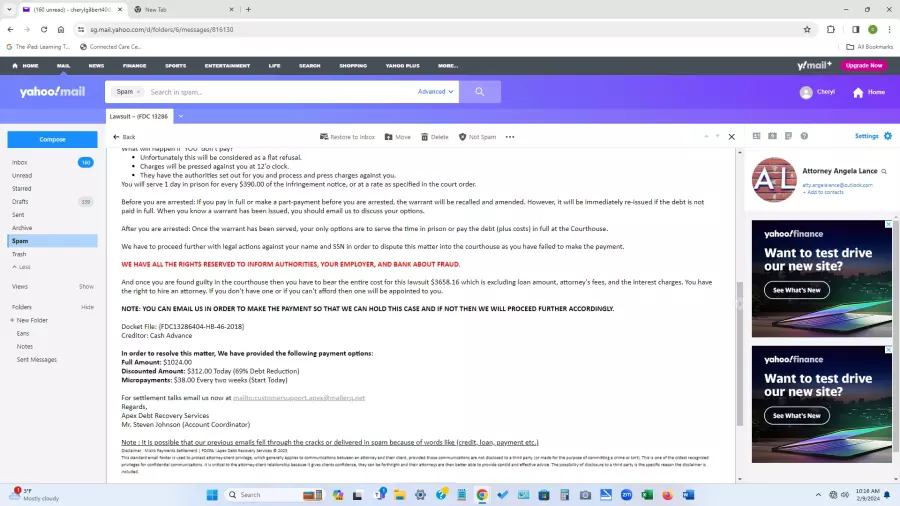900x506 pixels.
Task: Open Zoom from the taskbar
Action: point(626,495)
